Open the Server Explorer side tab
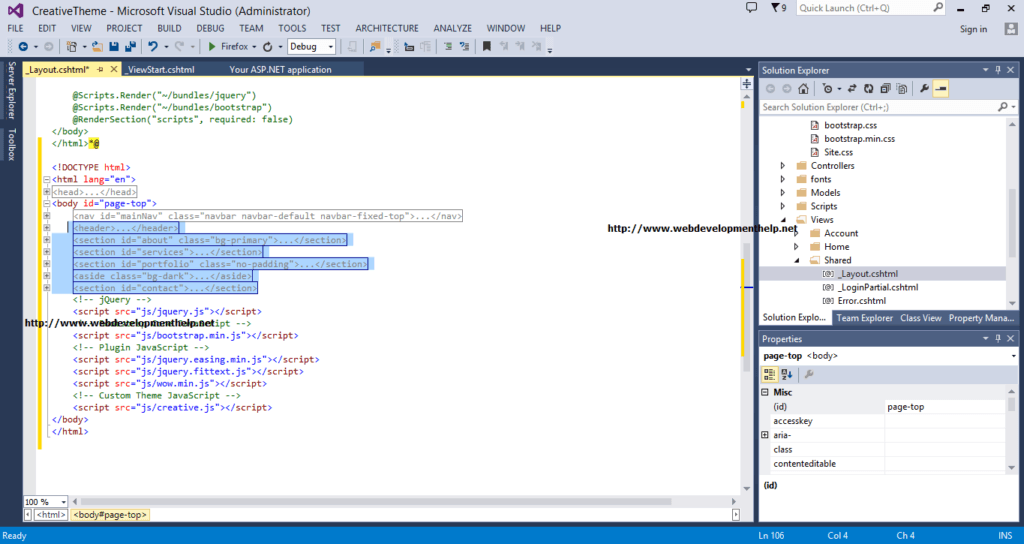1024x544 pixels. coord(11,90)
